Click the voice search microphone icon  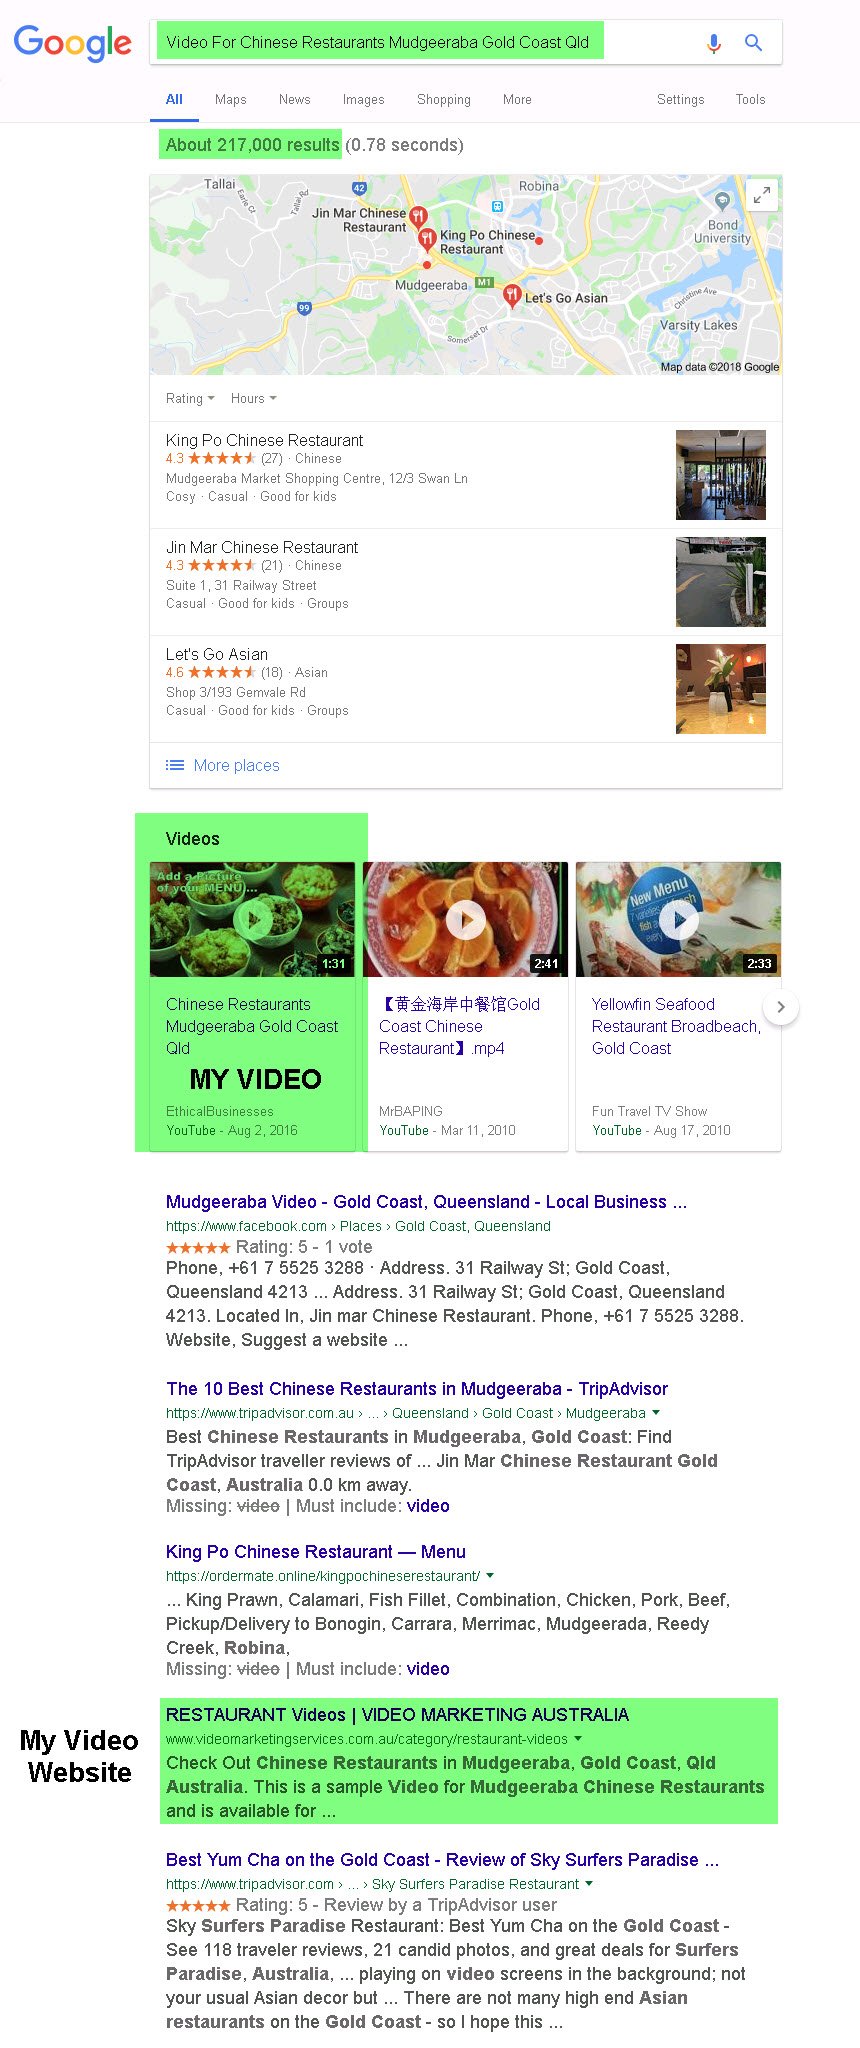point(713,43)
